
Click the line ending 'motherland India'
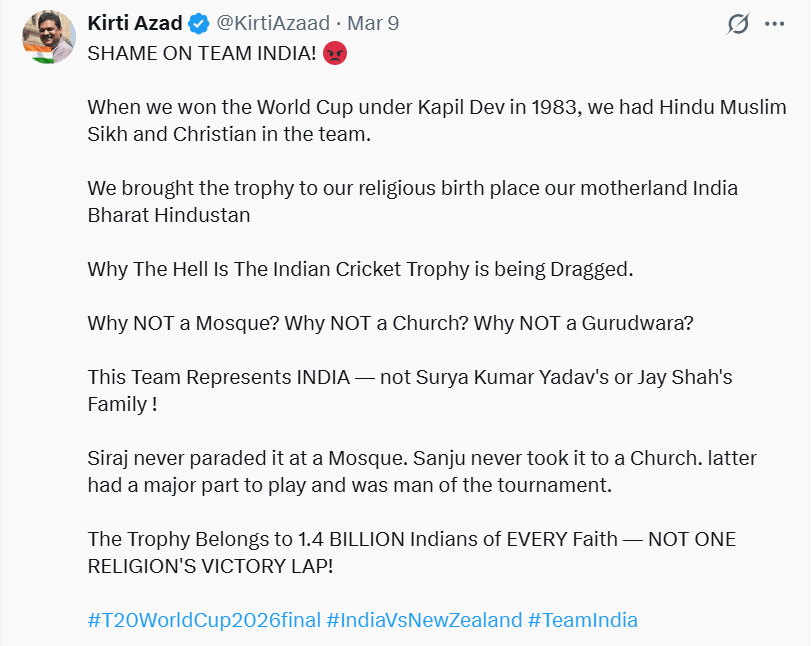click(x=412, y=188)
